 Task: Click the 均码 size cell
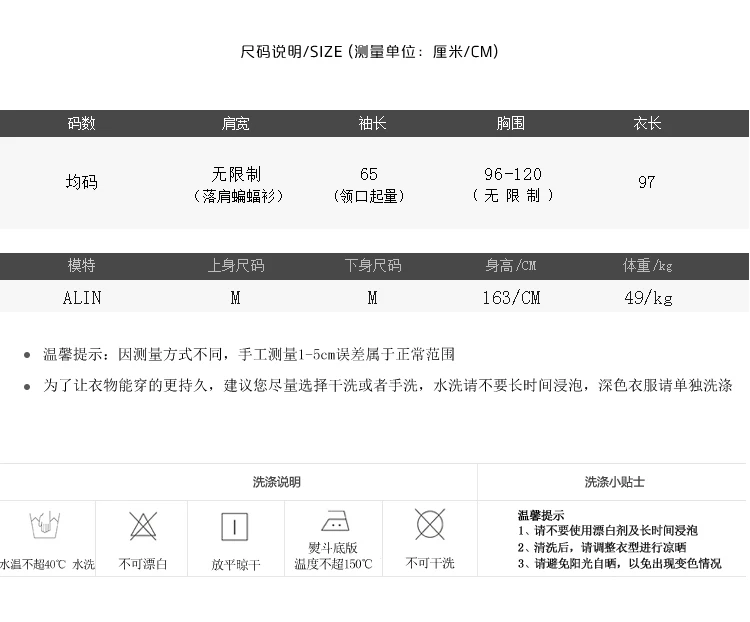pyautogui.click(x=81, y=182)
